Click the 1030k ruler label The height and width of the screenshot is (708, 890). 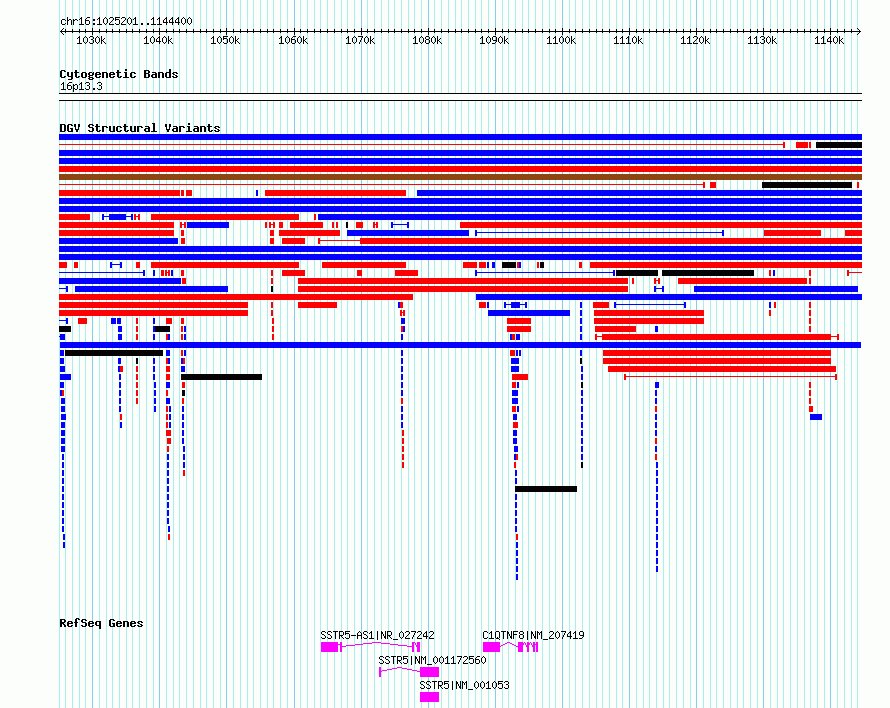tap(91, 40)
